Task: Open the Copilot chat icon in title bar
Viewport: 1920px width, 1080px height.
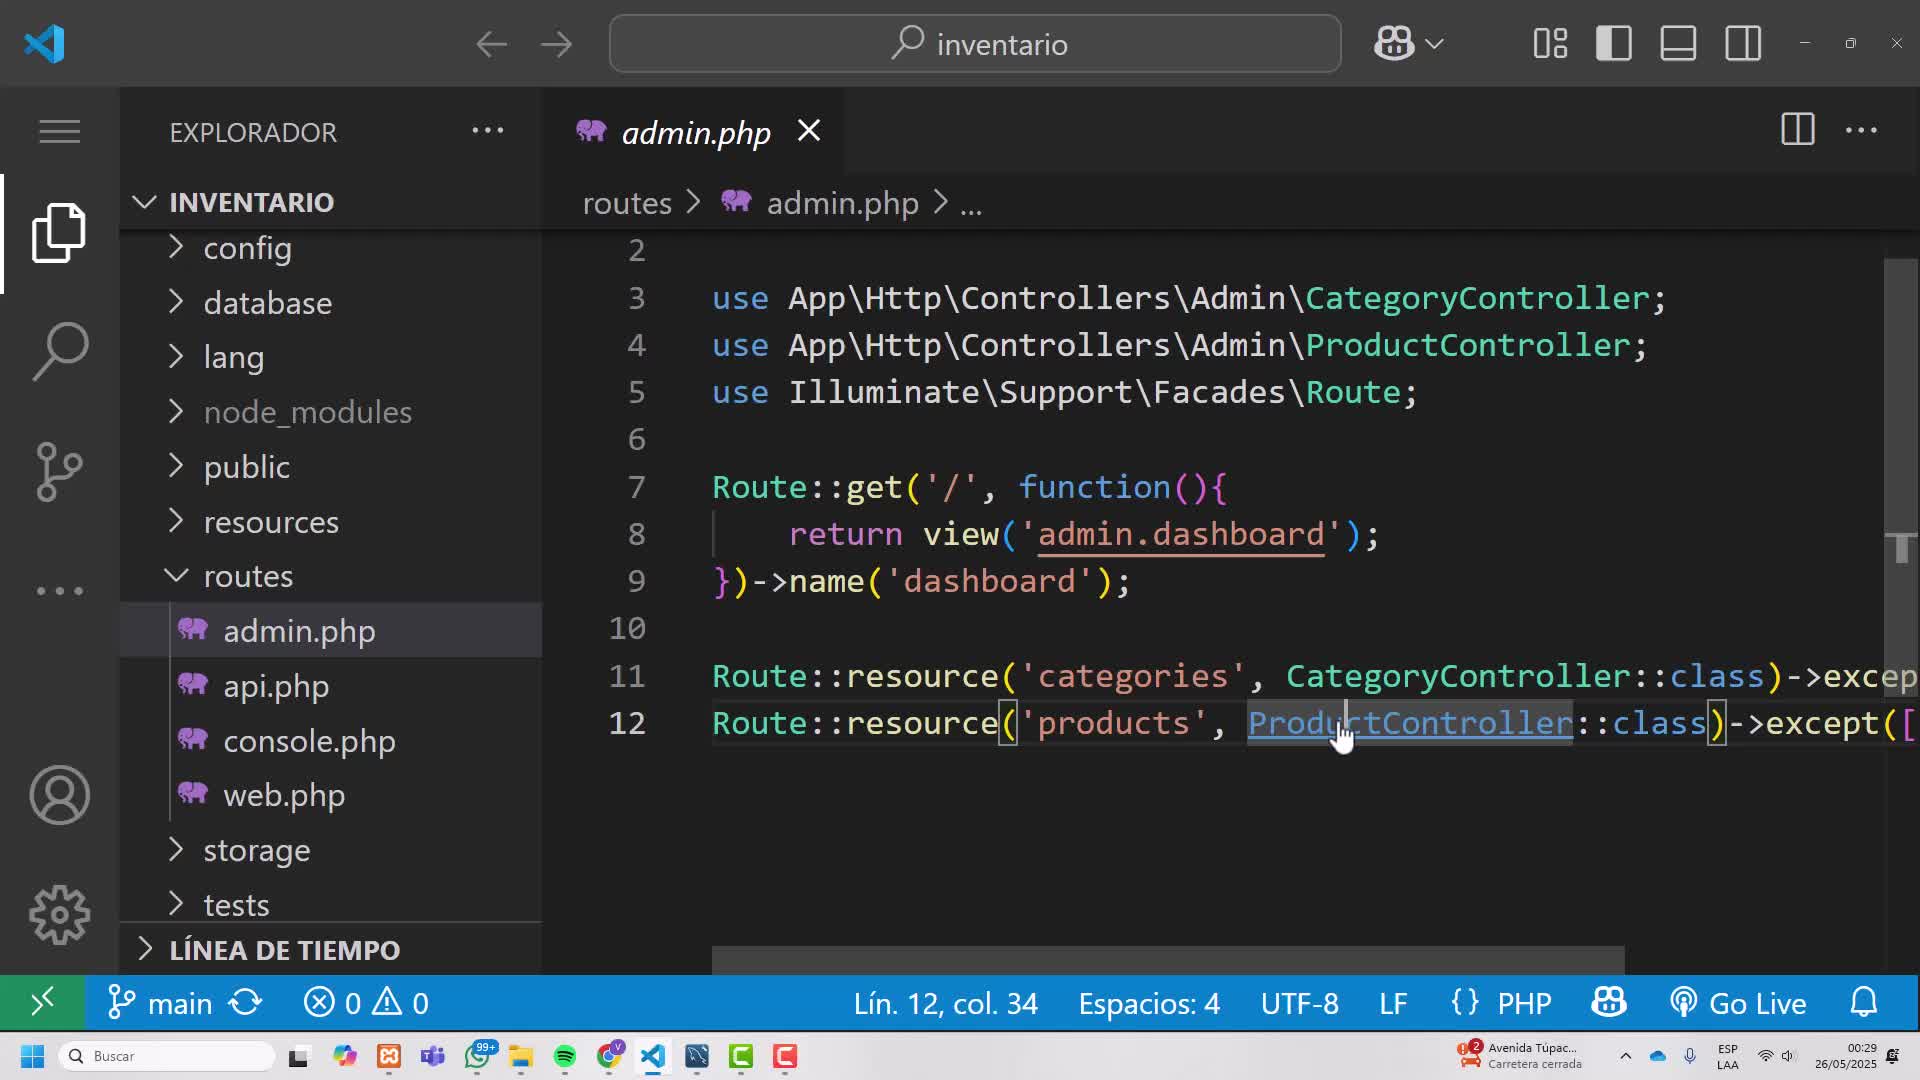Action: pos(1393,44)
